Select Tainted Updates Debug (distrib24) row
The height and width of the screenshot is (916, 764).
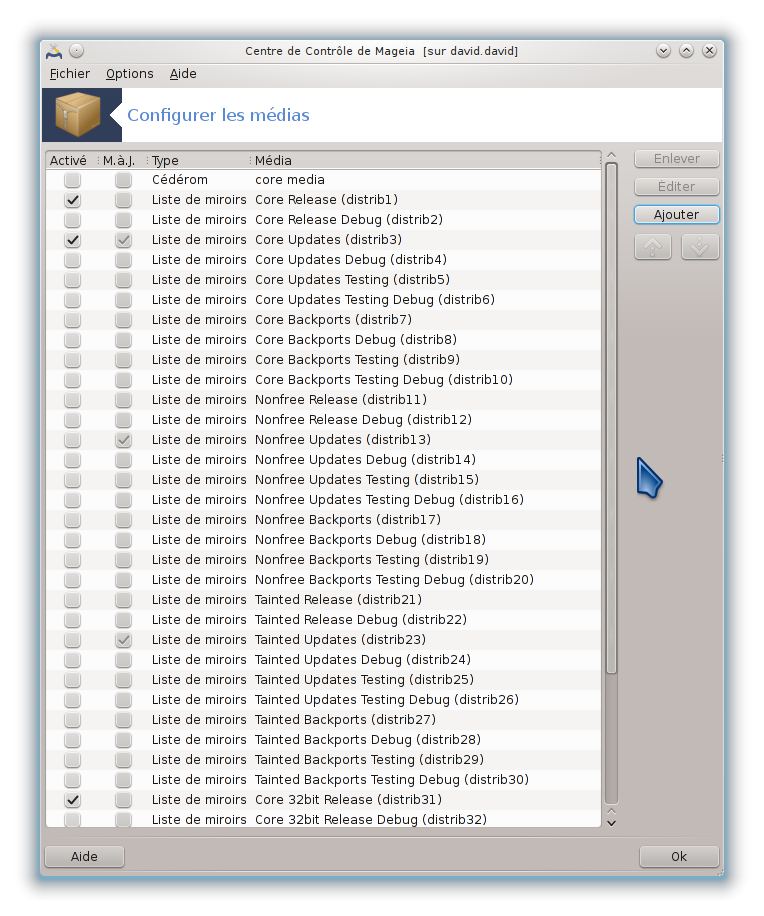(x=324, y=660)
